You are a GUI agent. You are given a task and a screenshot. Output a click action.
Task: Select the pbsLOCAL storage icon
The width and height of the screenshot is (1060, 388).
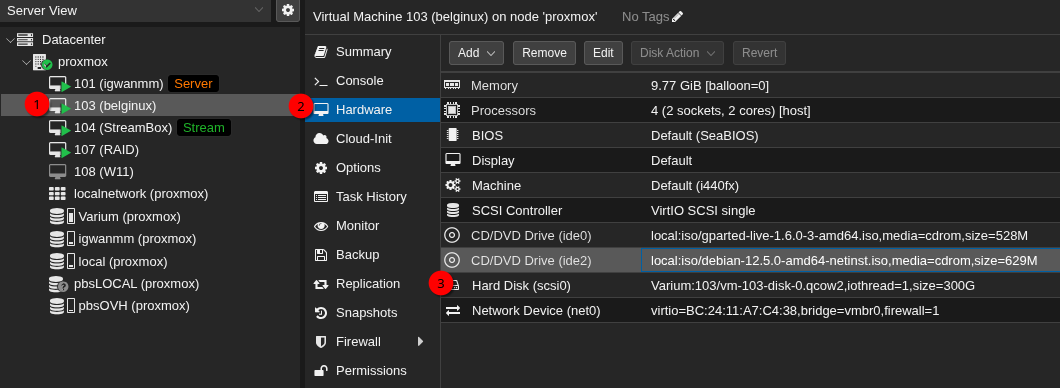[58, 284]
